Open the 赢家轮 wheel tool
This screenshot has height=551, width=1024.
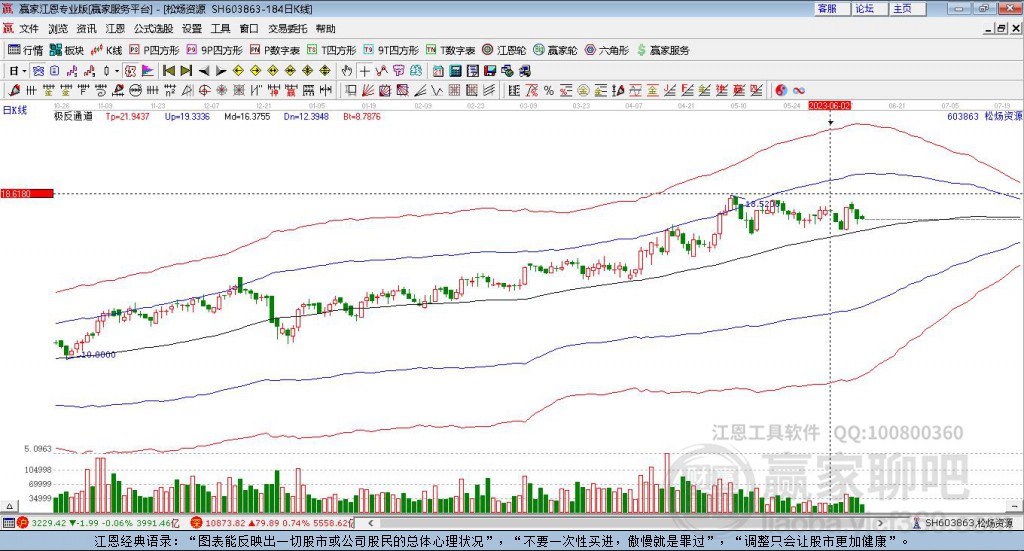tap(555, 50)
